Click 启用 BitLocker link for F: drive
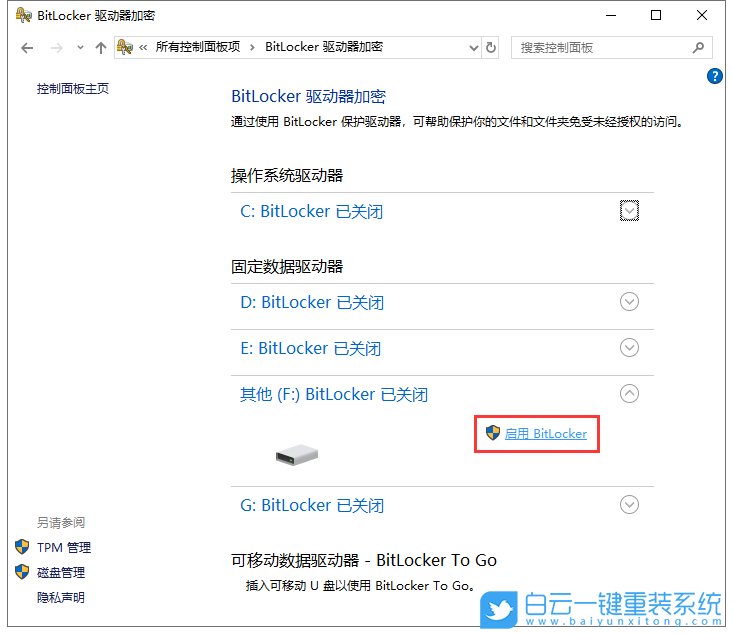Viewport: 733px width, 634px height. (546, 433)
